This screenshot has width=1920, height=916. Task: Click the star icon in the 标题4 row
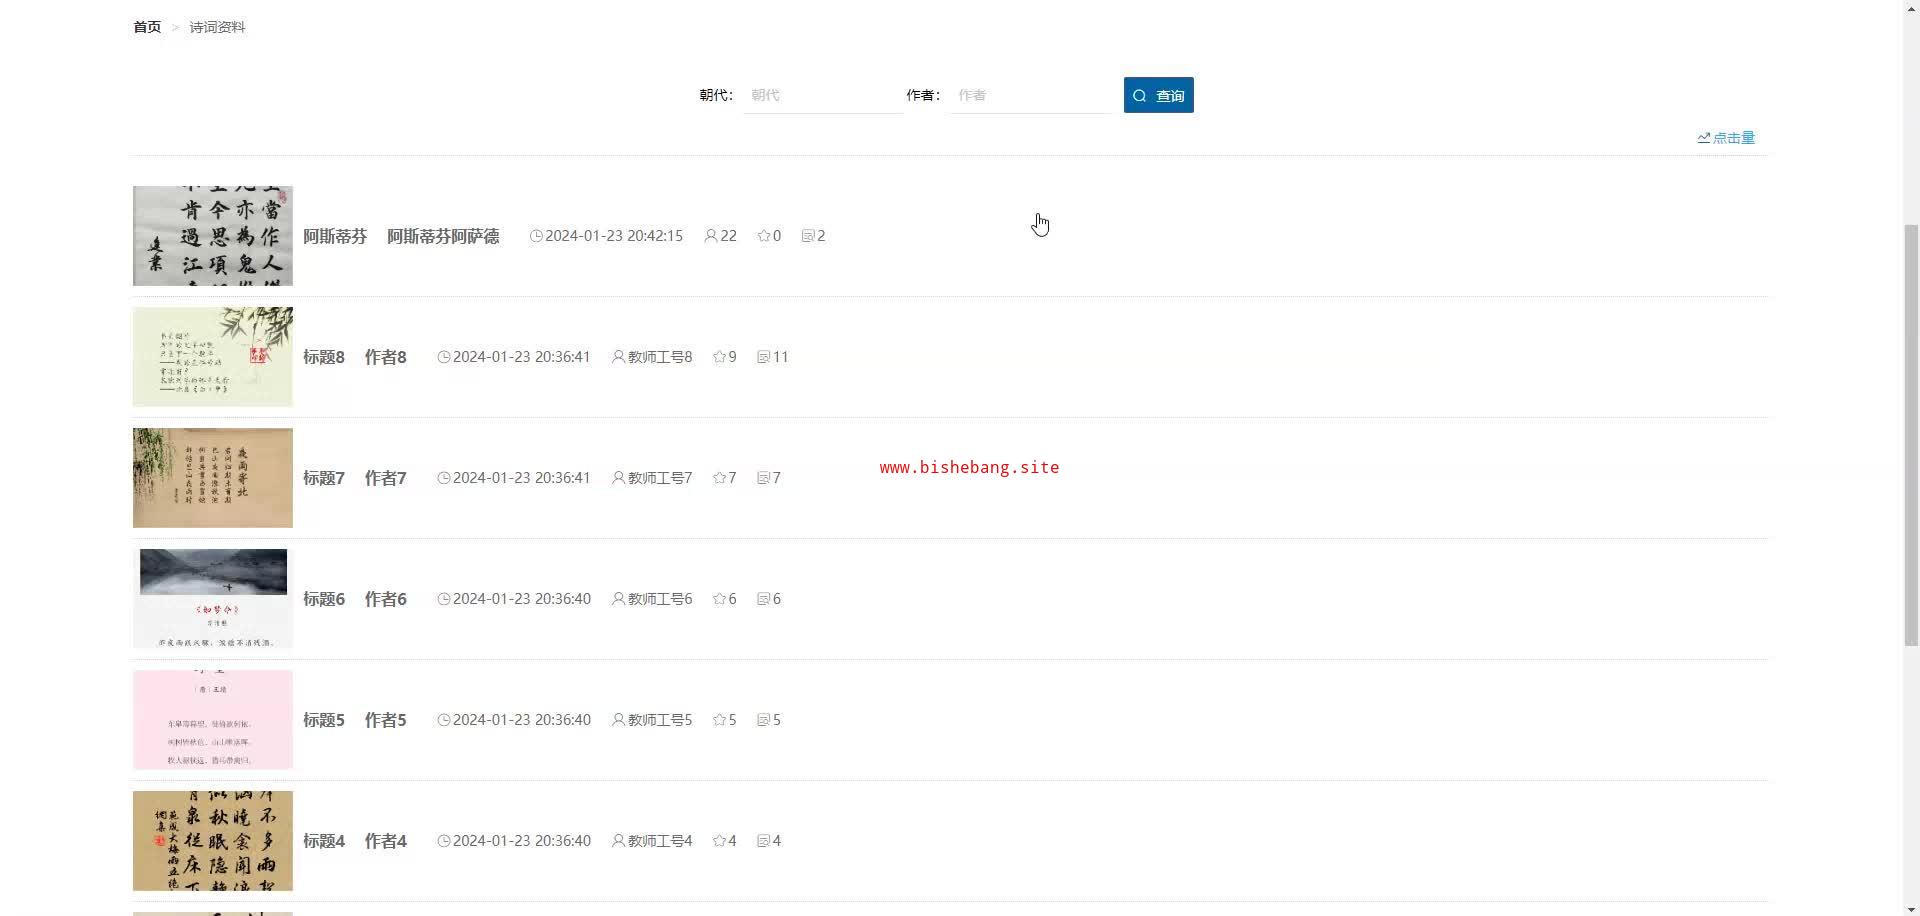click(x=719, y=841)
